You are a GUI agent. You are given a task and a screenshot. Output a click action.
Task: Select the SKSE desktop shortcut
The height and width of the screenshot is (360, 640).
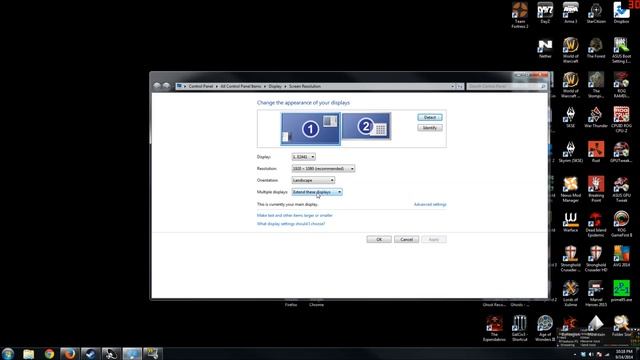[570, 117]
